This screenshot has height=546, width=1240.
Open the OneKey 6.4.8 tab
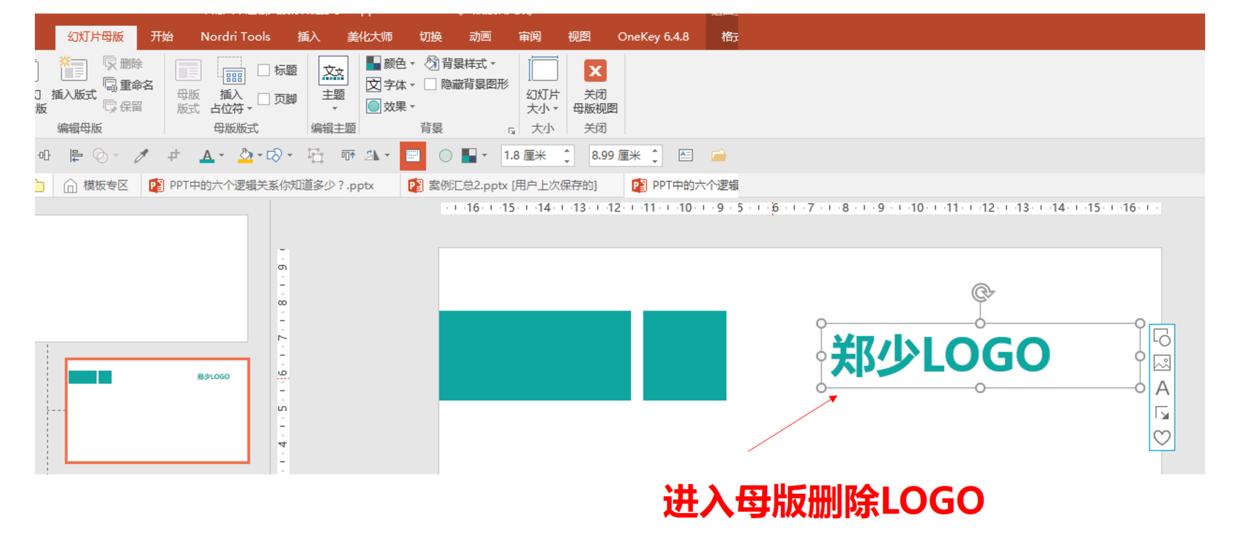653,36
